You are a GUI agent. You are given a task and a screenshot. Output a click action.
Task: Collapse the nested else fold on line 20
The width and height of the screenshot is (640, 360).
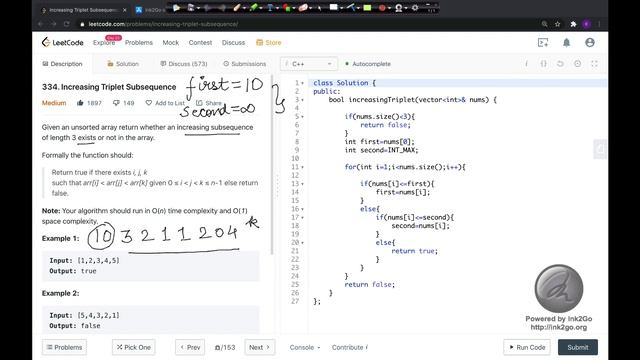click(302, 242)
